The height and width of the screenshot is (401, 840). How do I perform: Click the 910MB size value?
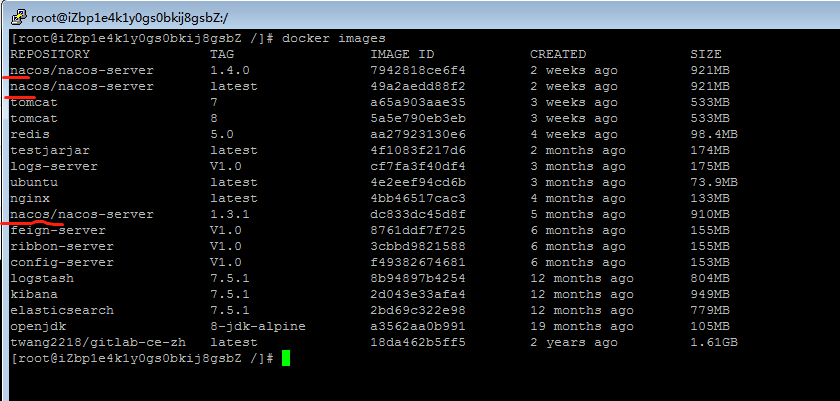click(x=710, y=214)
